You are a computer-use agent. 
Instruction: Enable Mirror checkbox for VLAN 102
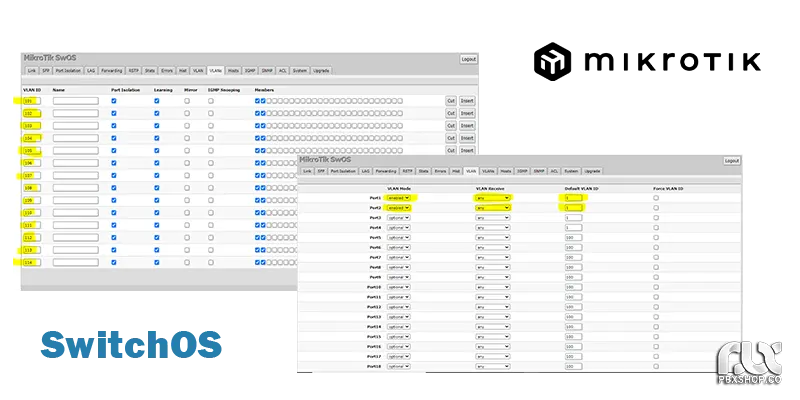click(x=187, y=114)
